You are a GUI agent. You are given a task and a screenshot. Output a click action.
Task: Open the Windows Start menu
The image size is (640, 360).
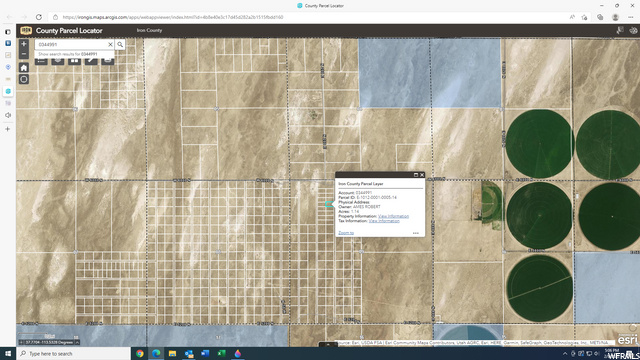[8, 353]
